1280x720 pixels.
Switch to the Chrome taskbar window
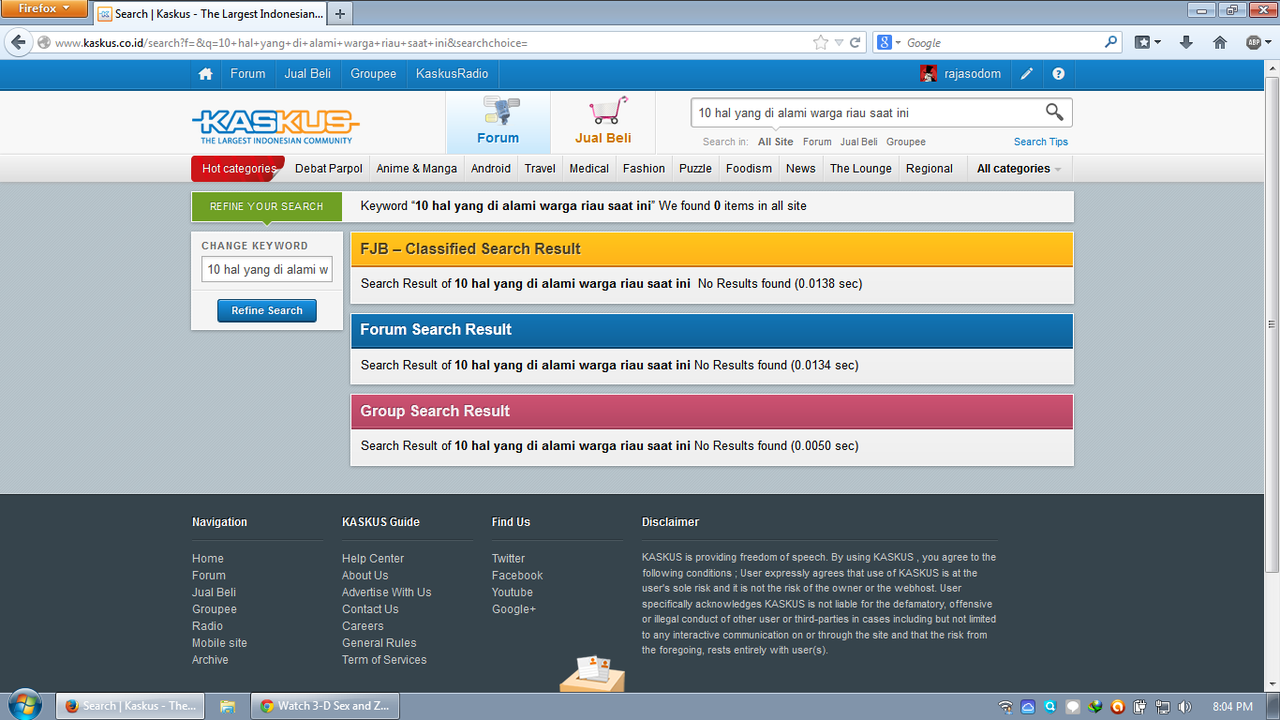tap(325, 706)
